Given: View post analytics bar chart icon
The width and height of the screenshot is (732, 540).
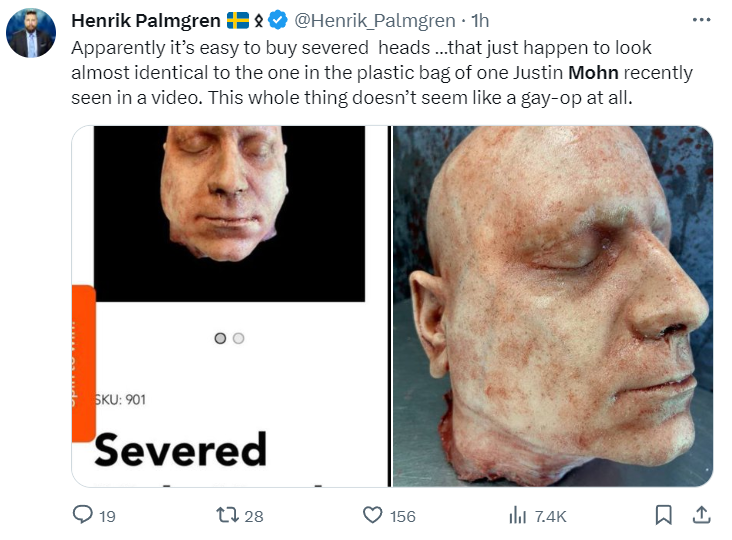Looking at the screenshot, I should tap(517, 515).
